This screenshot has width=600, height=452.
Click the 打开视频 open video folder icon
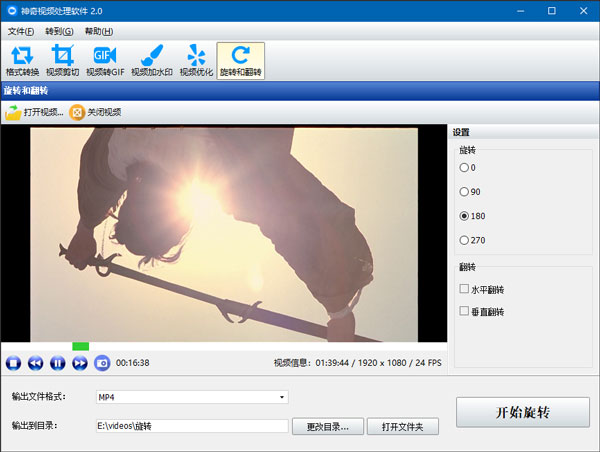pos(13,113)
